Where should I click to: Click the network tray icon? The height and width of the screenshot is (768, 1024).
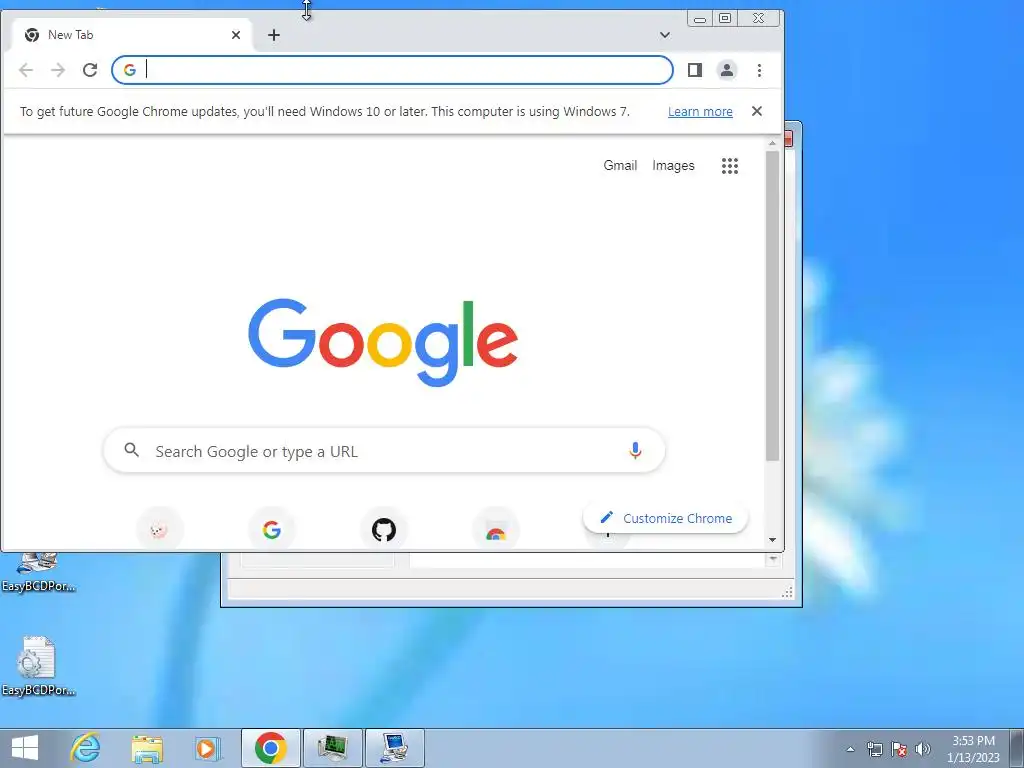tap(874, 749)
